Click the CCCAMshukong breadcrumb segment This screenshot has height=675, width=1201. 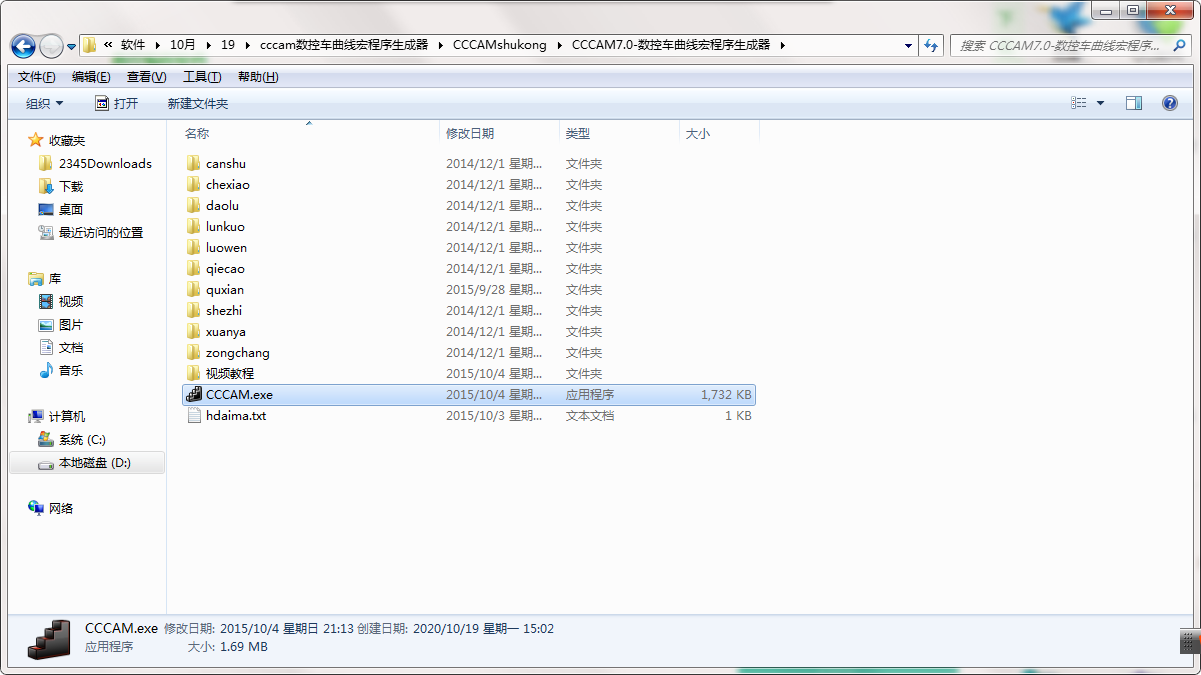(x=500, y=45)
